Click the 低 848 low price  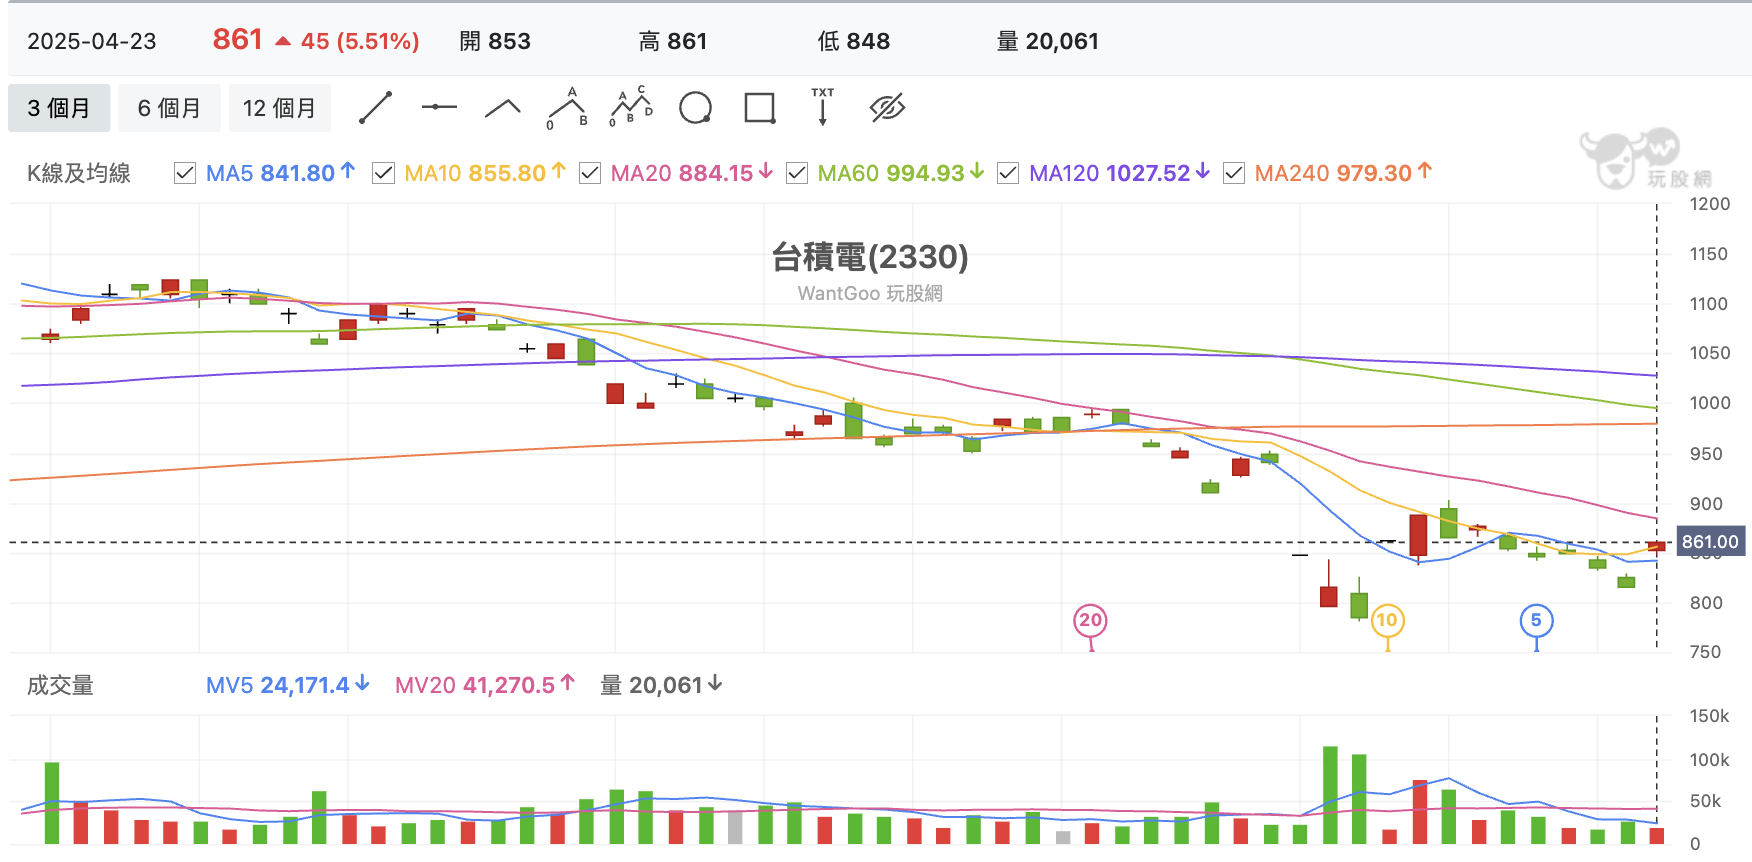854,41
